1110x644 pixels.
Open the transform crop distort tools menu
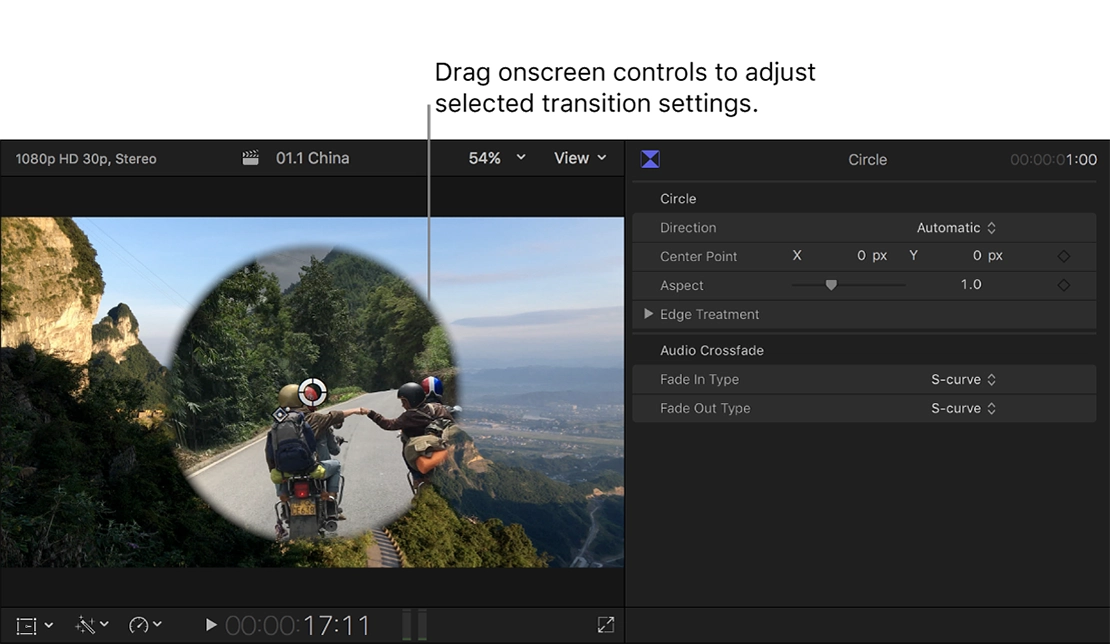point(34,626)
